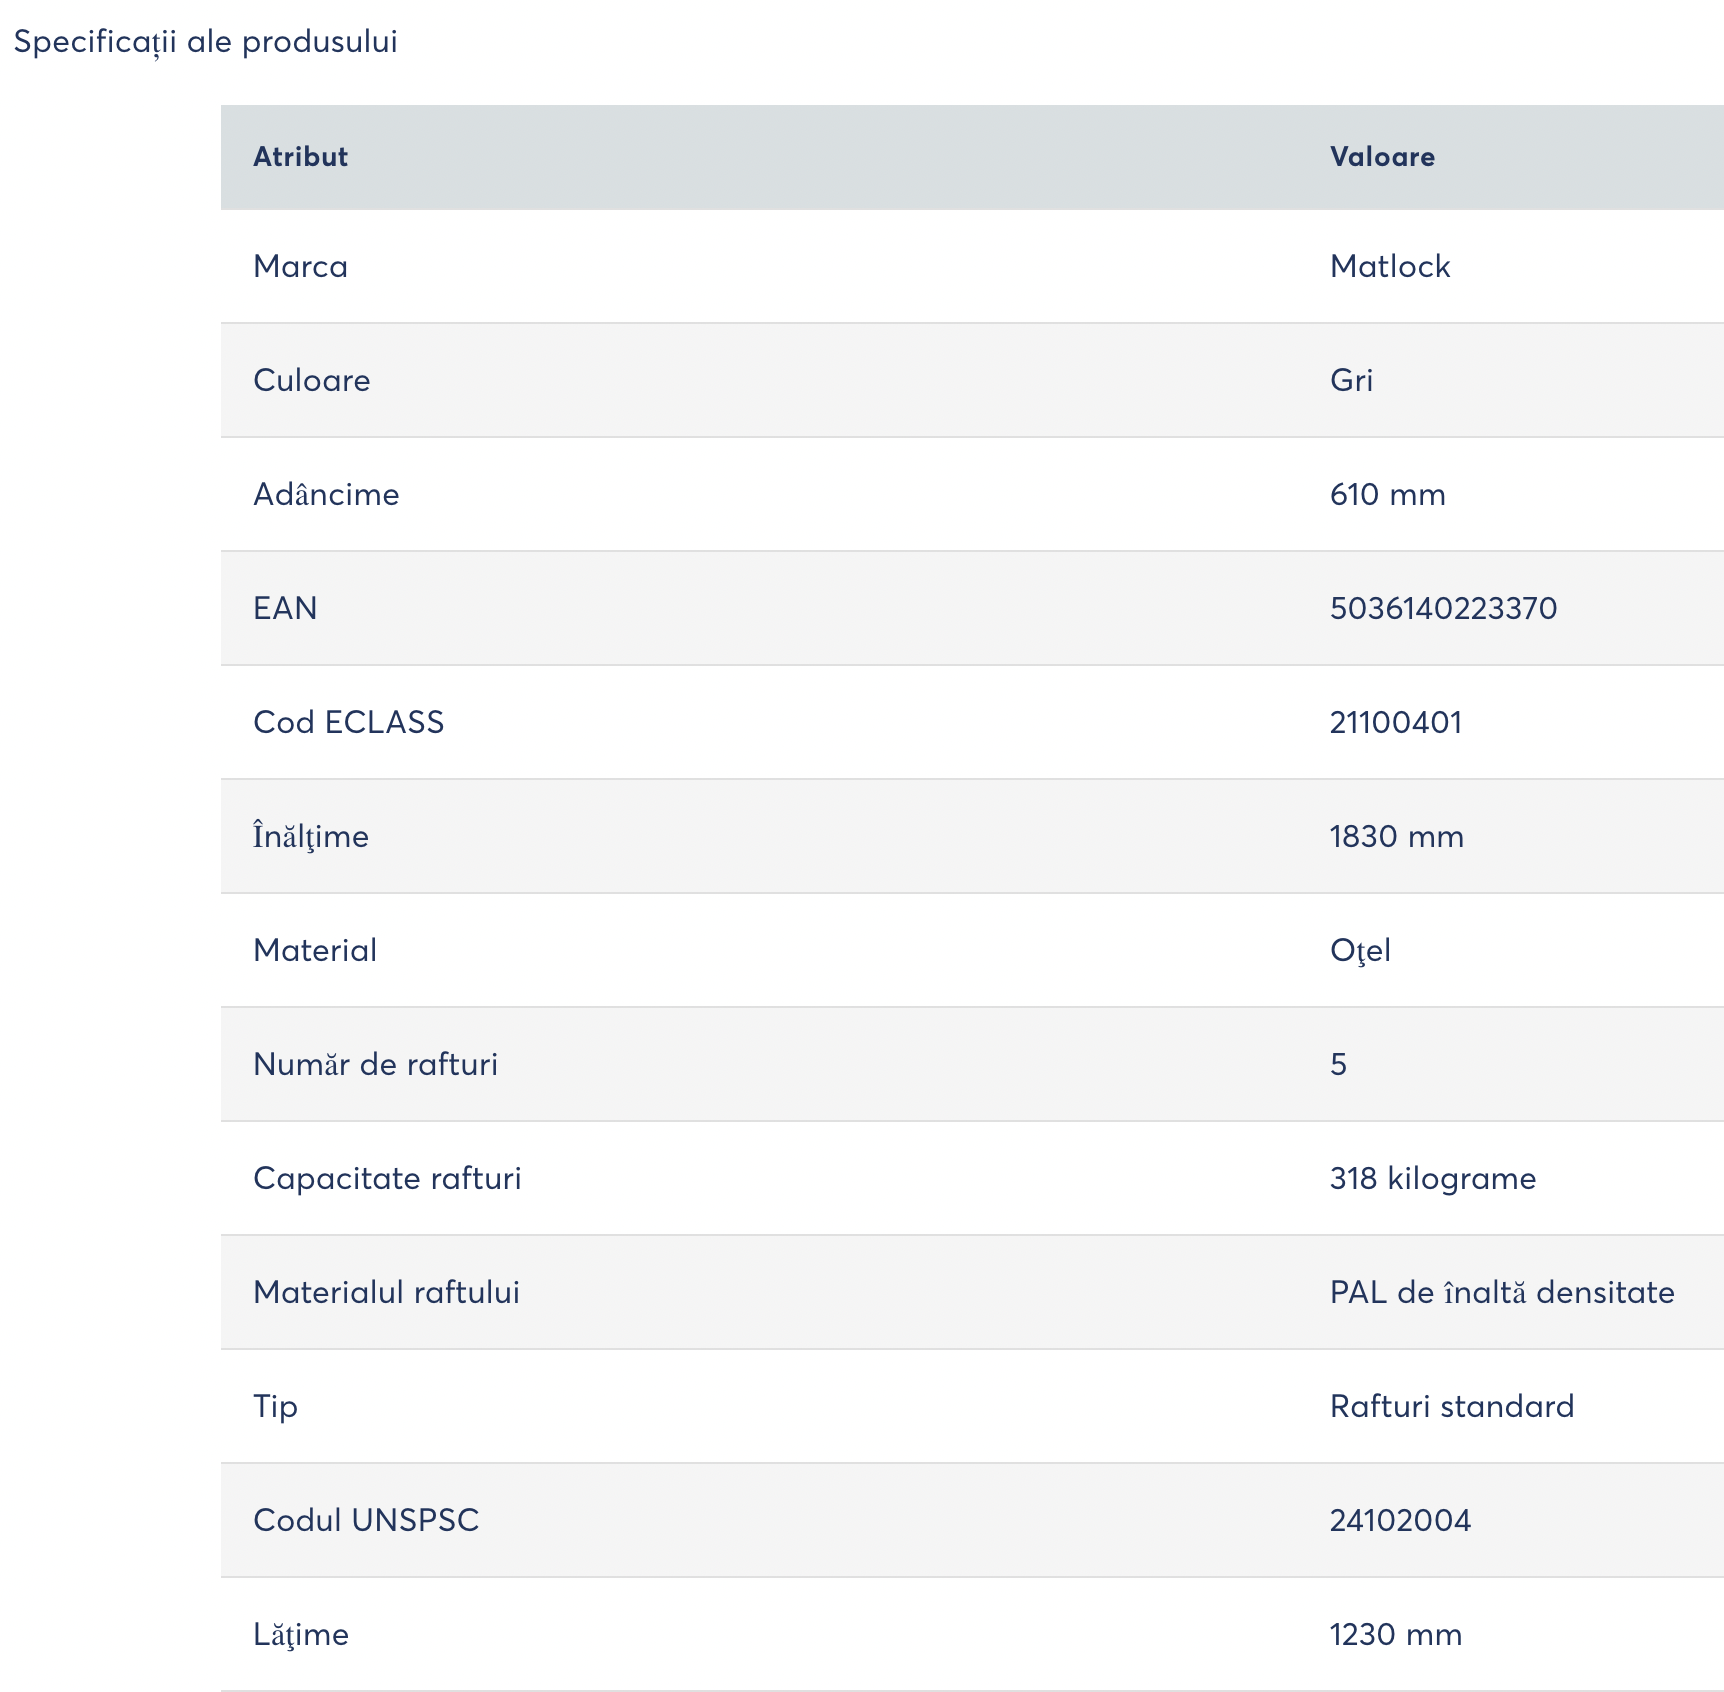Click PAL de înaltă densitate value
1724x1692 pixels.
pyautogui.click(x=1501, y=1292)
